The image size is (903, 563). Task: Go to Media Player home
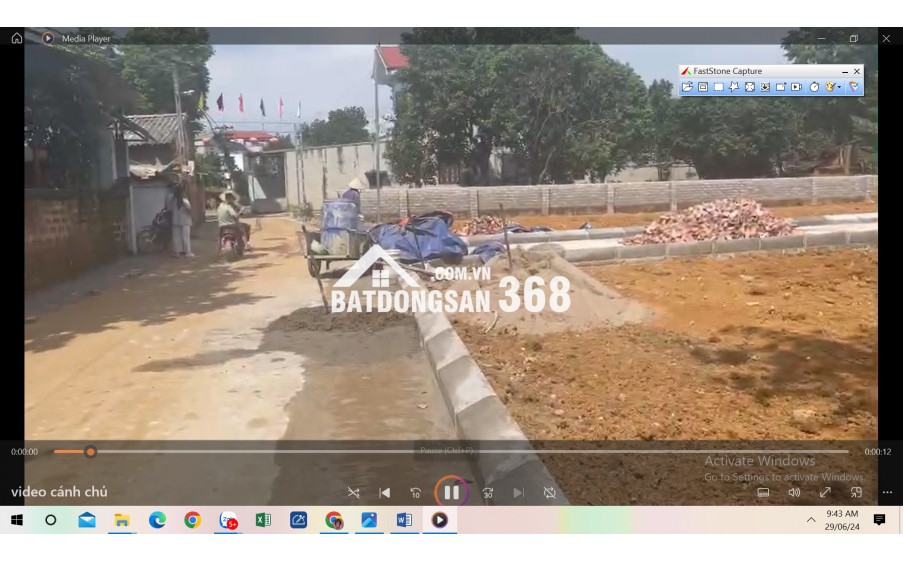[17, 38]
